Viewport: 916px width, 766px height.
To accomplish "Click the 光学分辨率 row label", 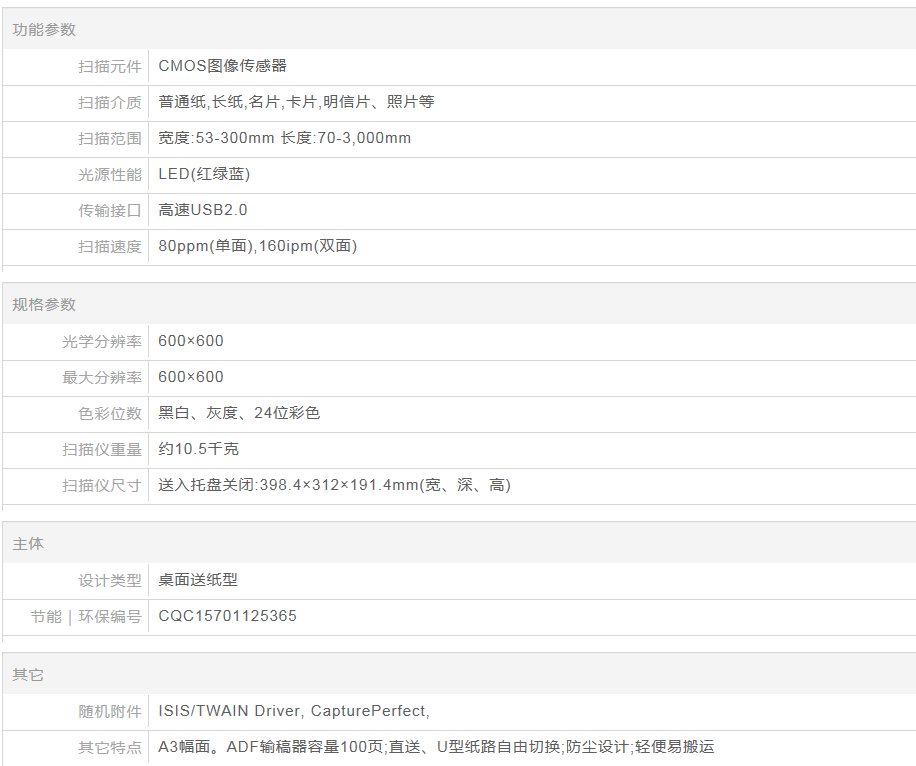I will pyautogui.click(x=102, y=341).
